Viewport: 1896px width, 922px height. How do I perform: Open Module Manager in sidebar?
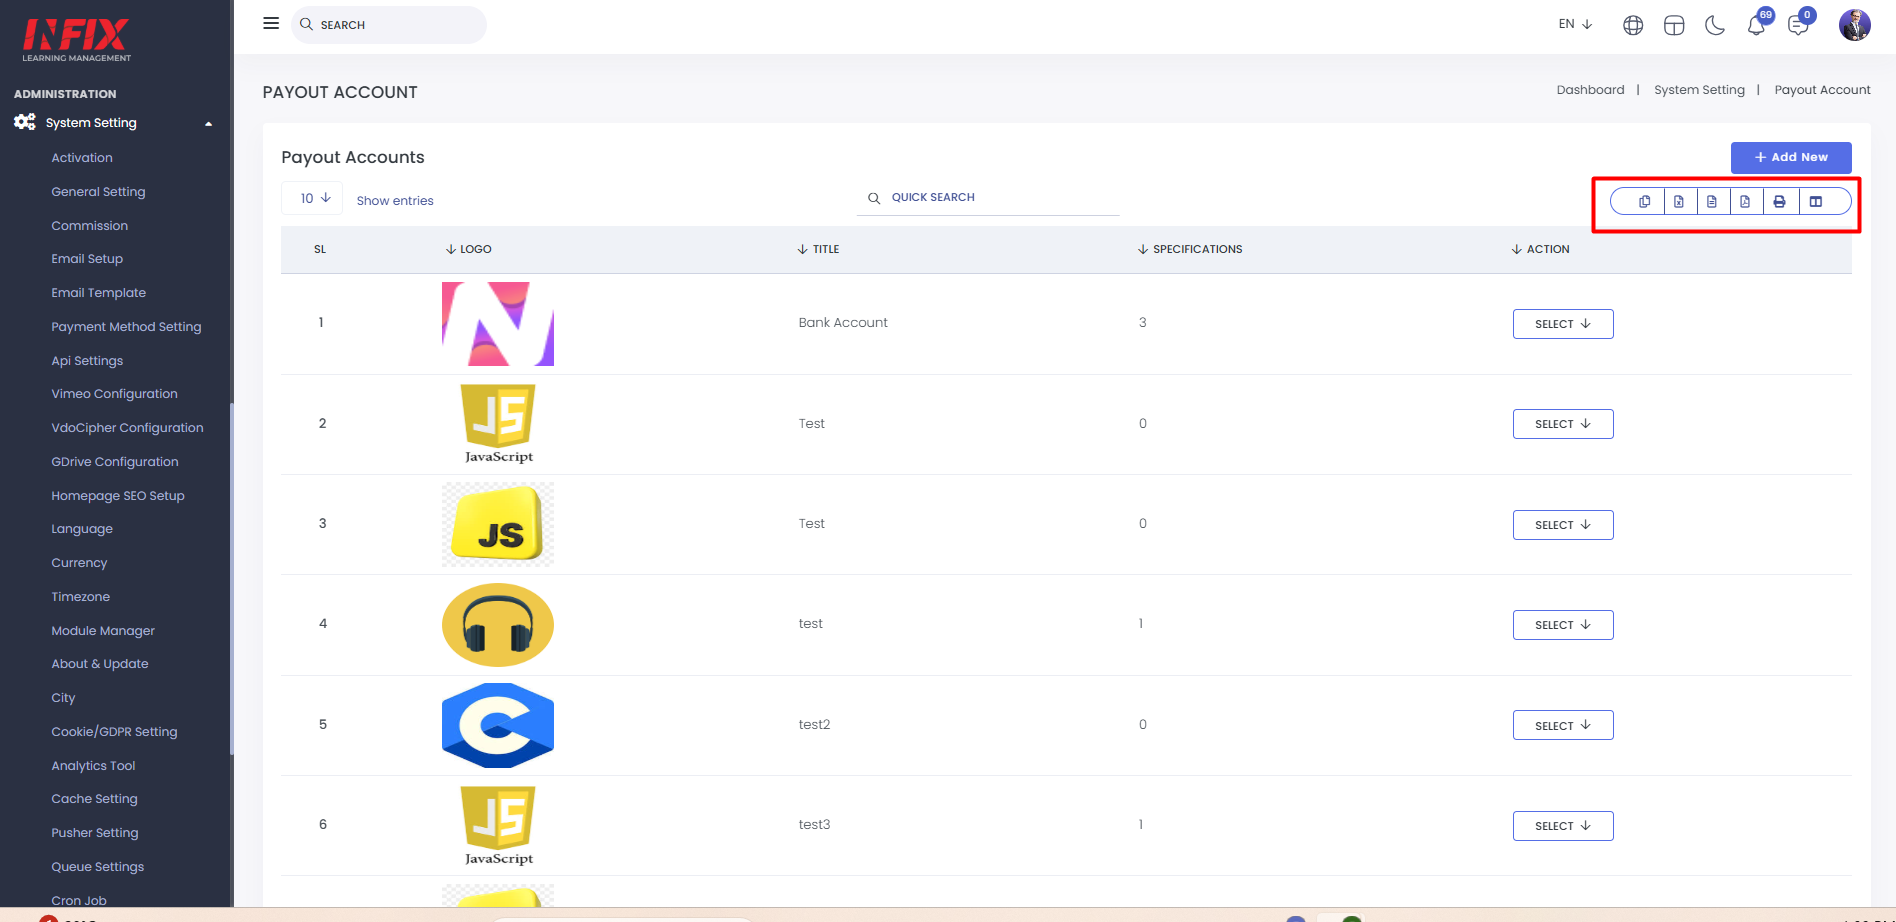click(103, 631)
